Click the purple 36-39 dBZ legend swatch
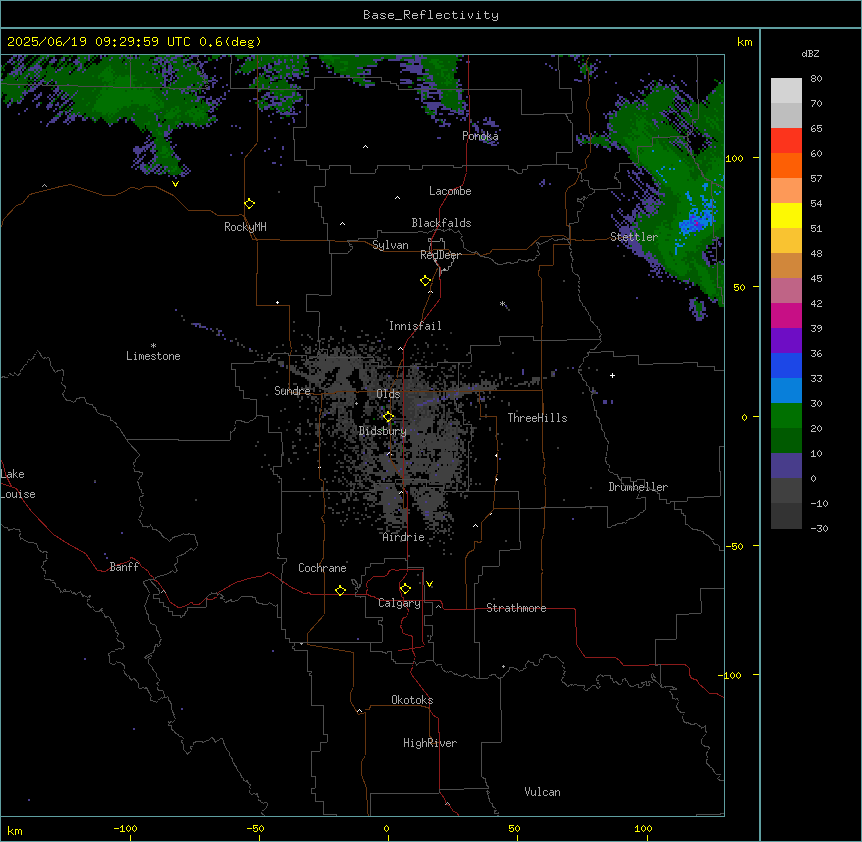This screenshot has height=842, width=862. 786,341
